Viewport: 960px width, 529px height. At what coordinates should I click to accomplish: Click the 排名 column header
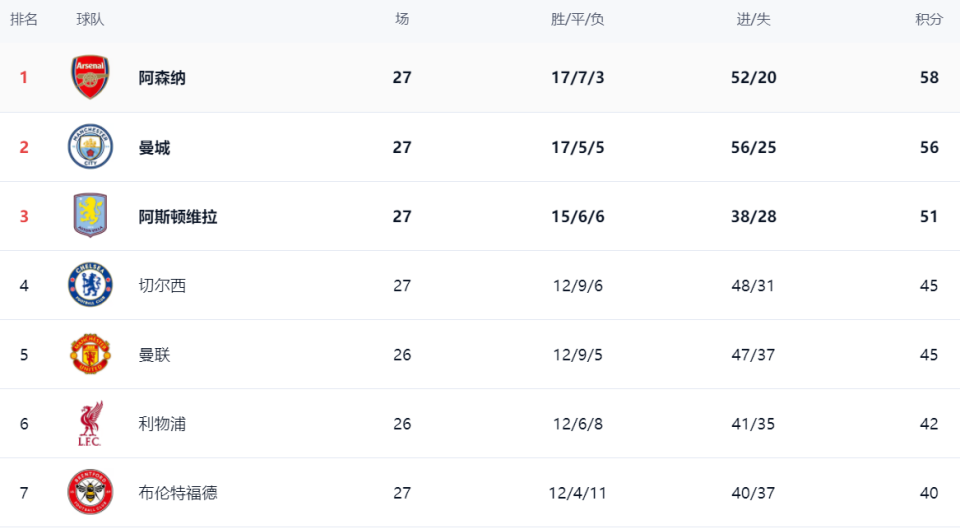(24, 20)
